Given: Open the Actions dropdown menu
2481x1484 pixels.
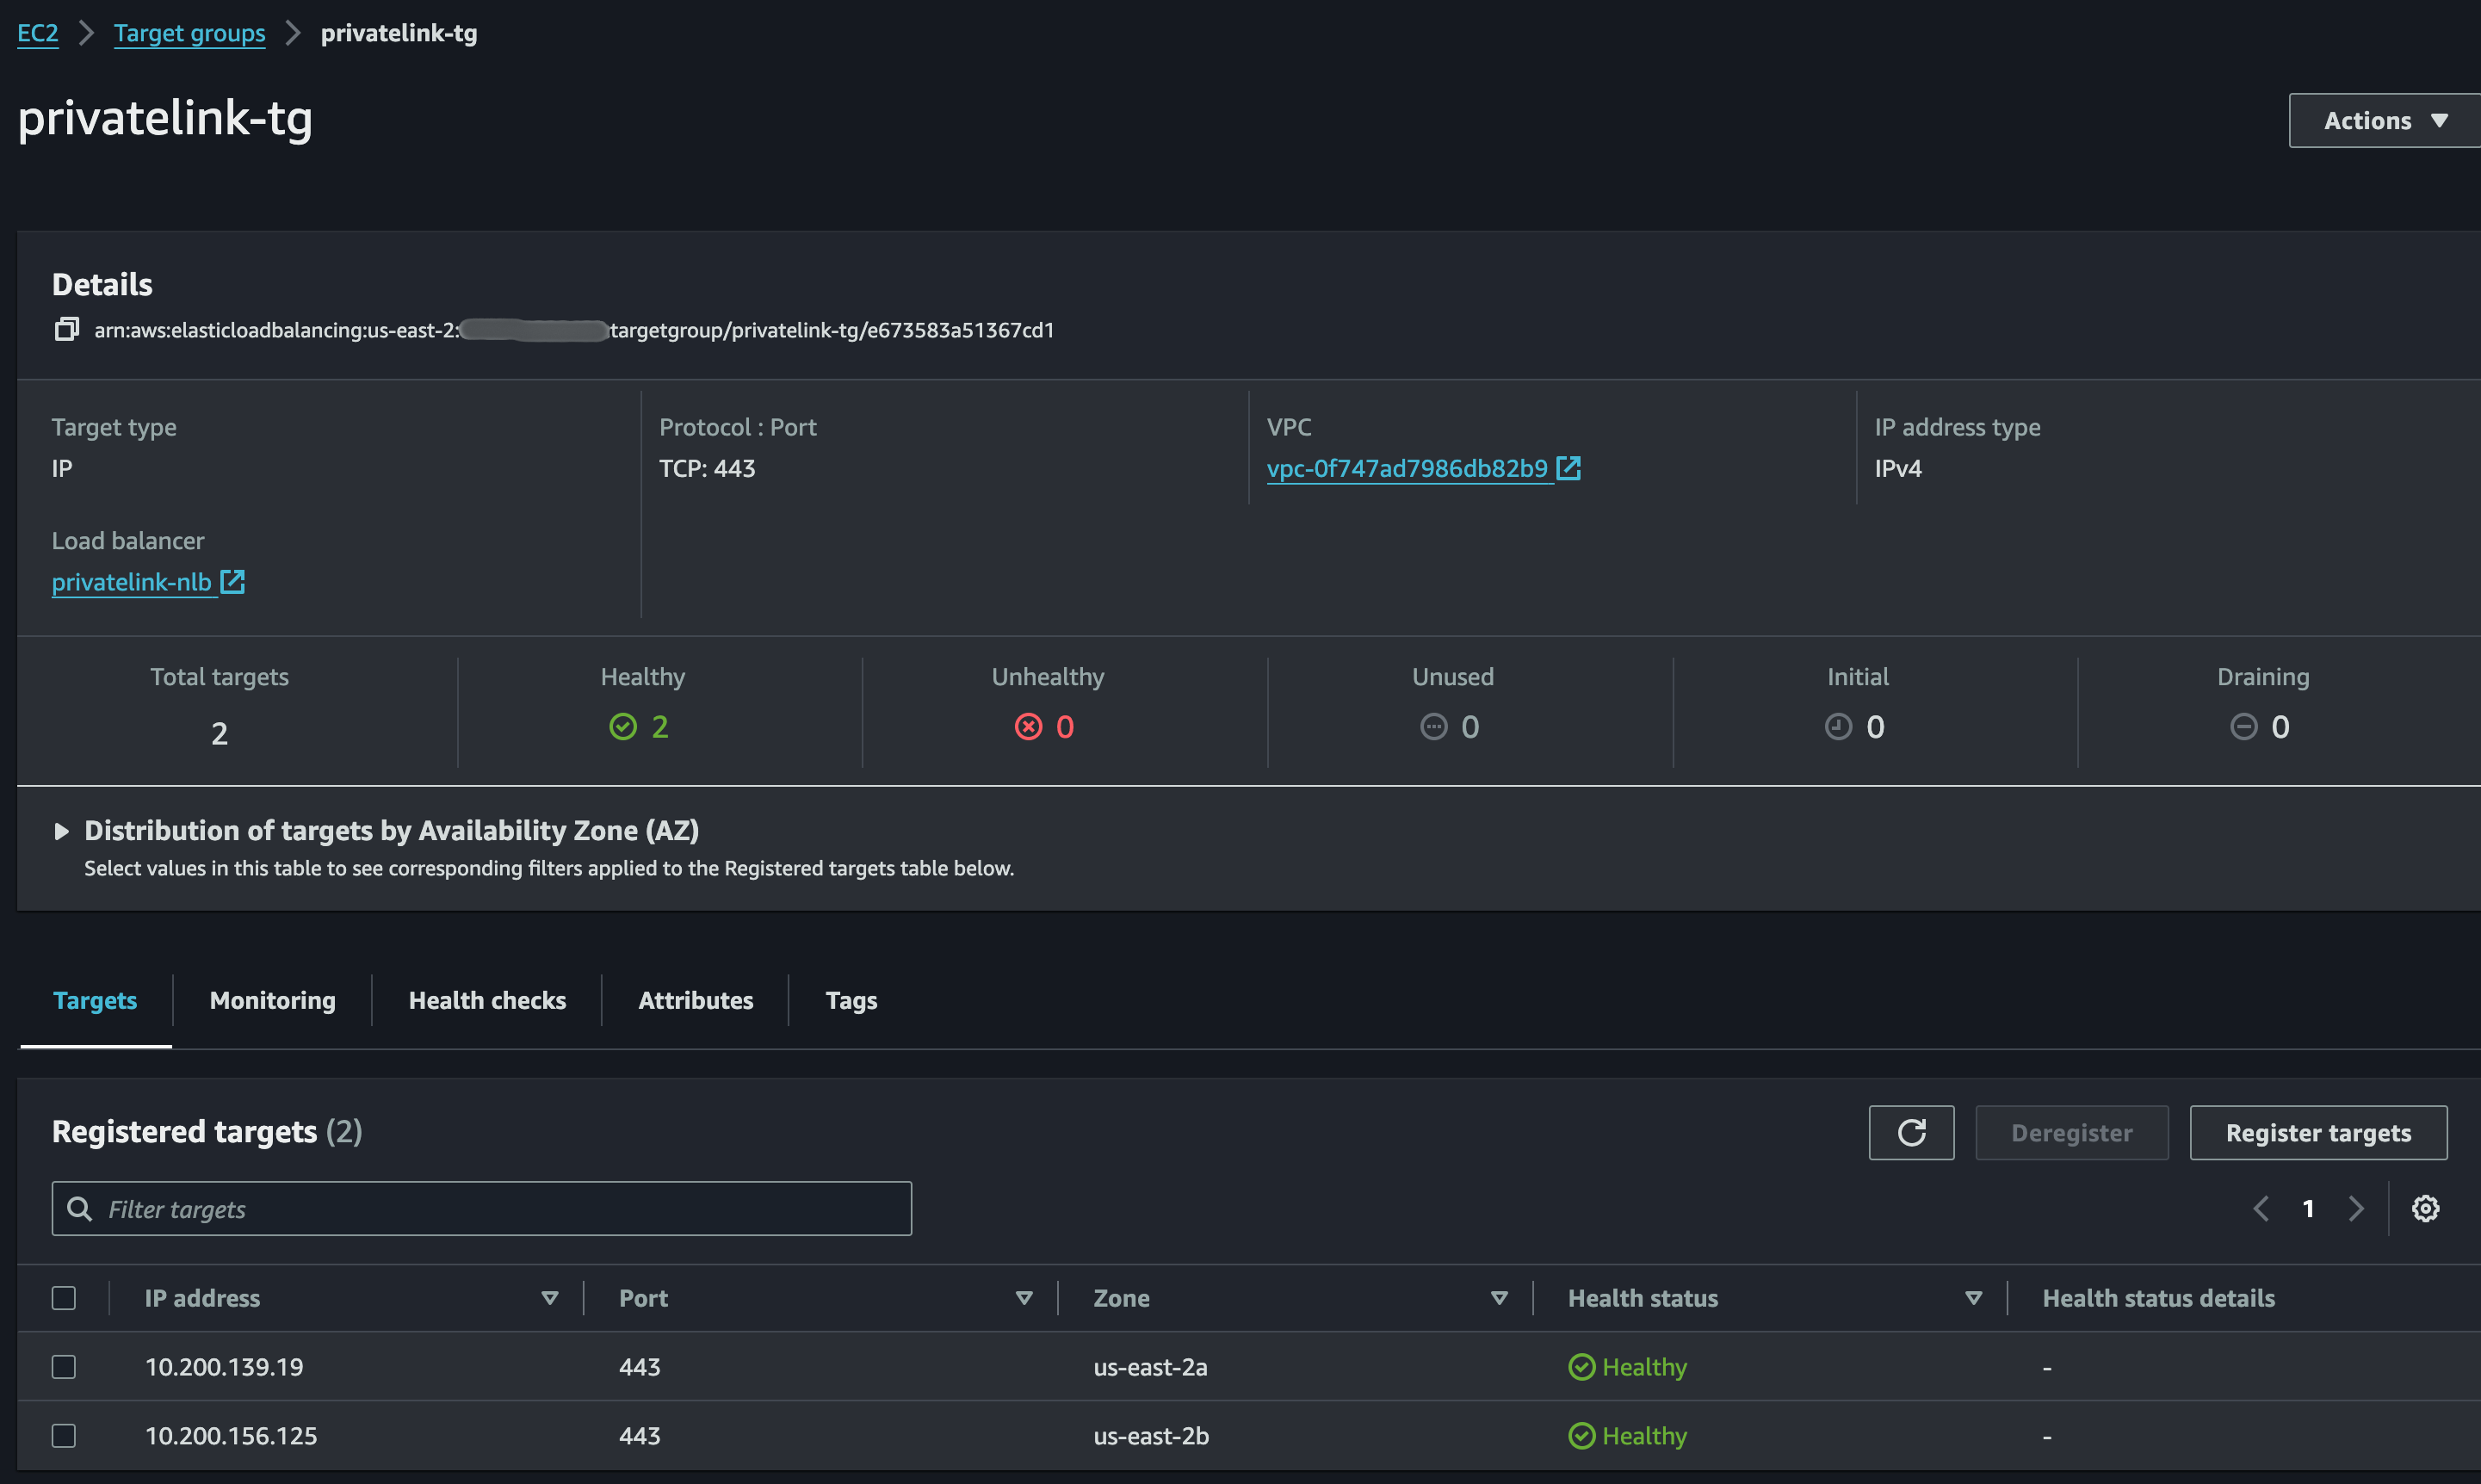Looking at the screenshot, I should (2384, 120).
